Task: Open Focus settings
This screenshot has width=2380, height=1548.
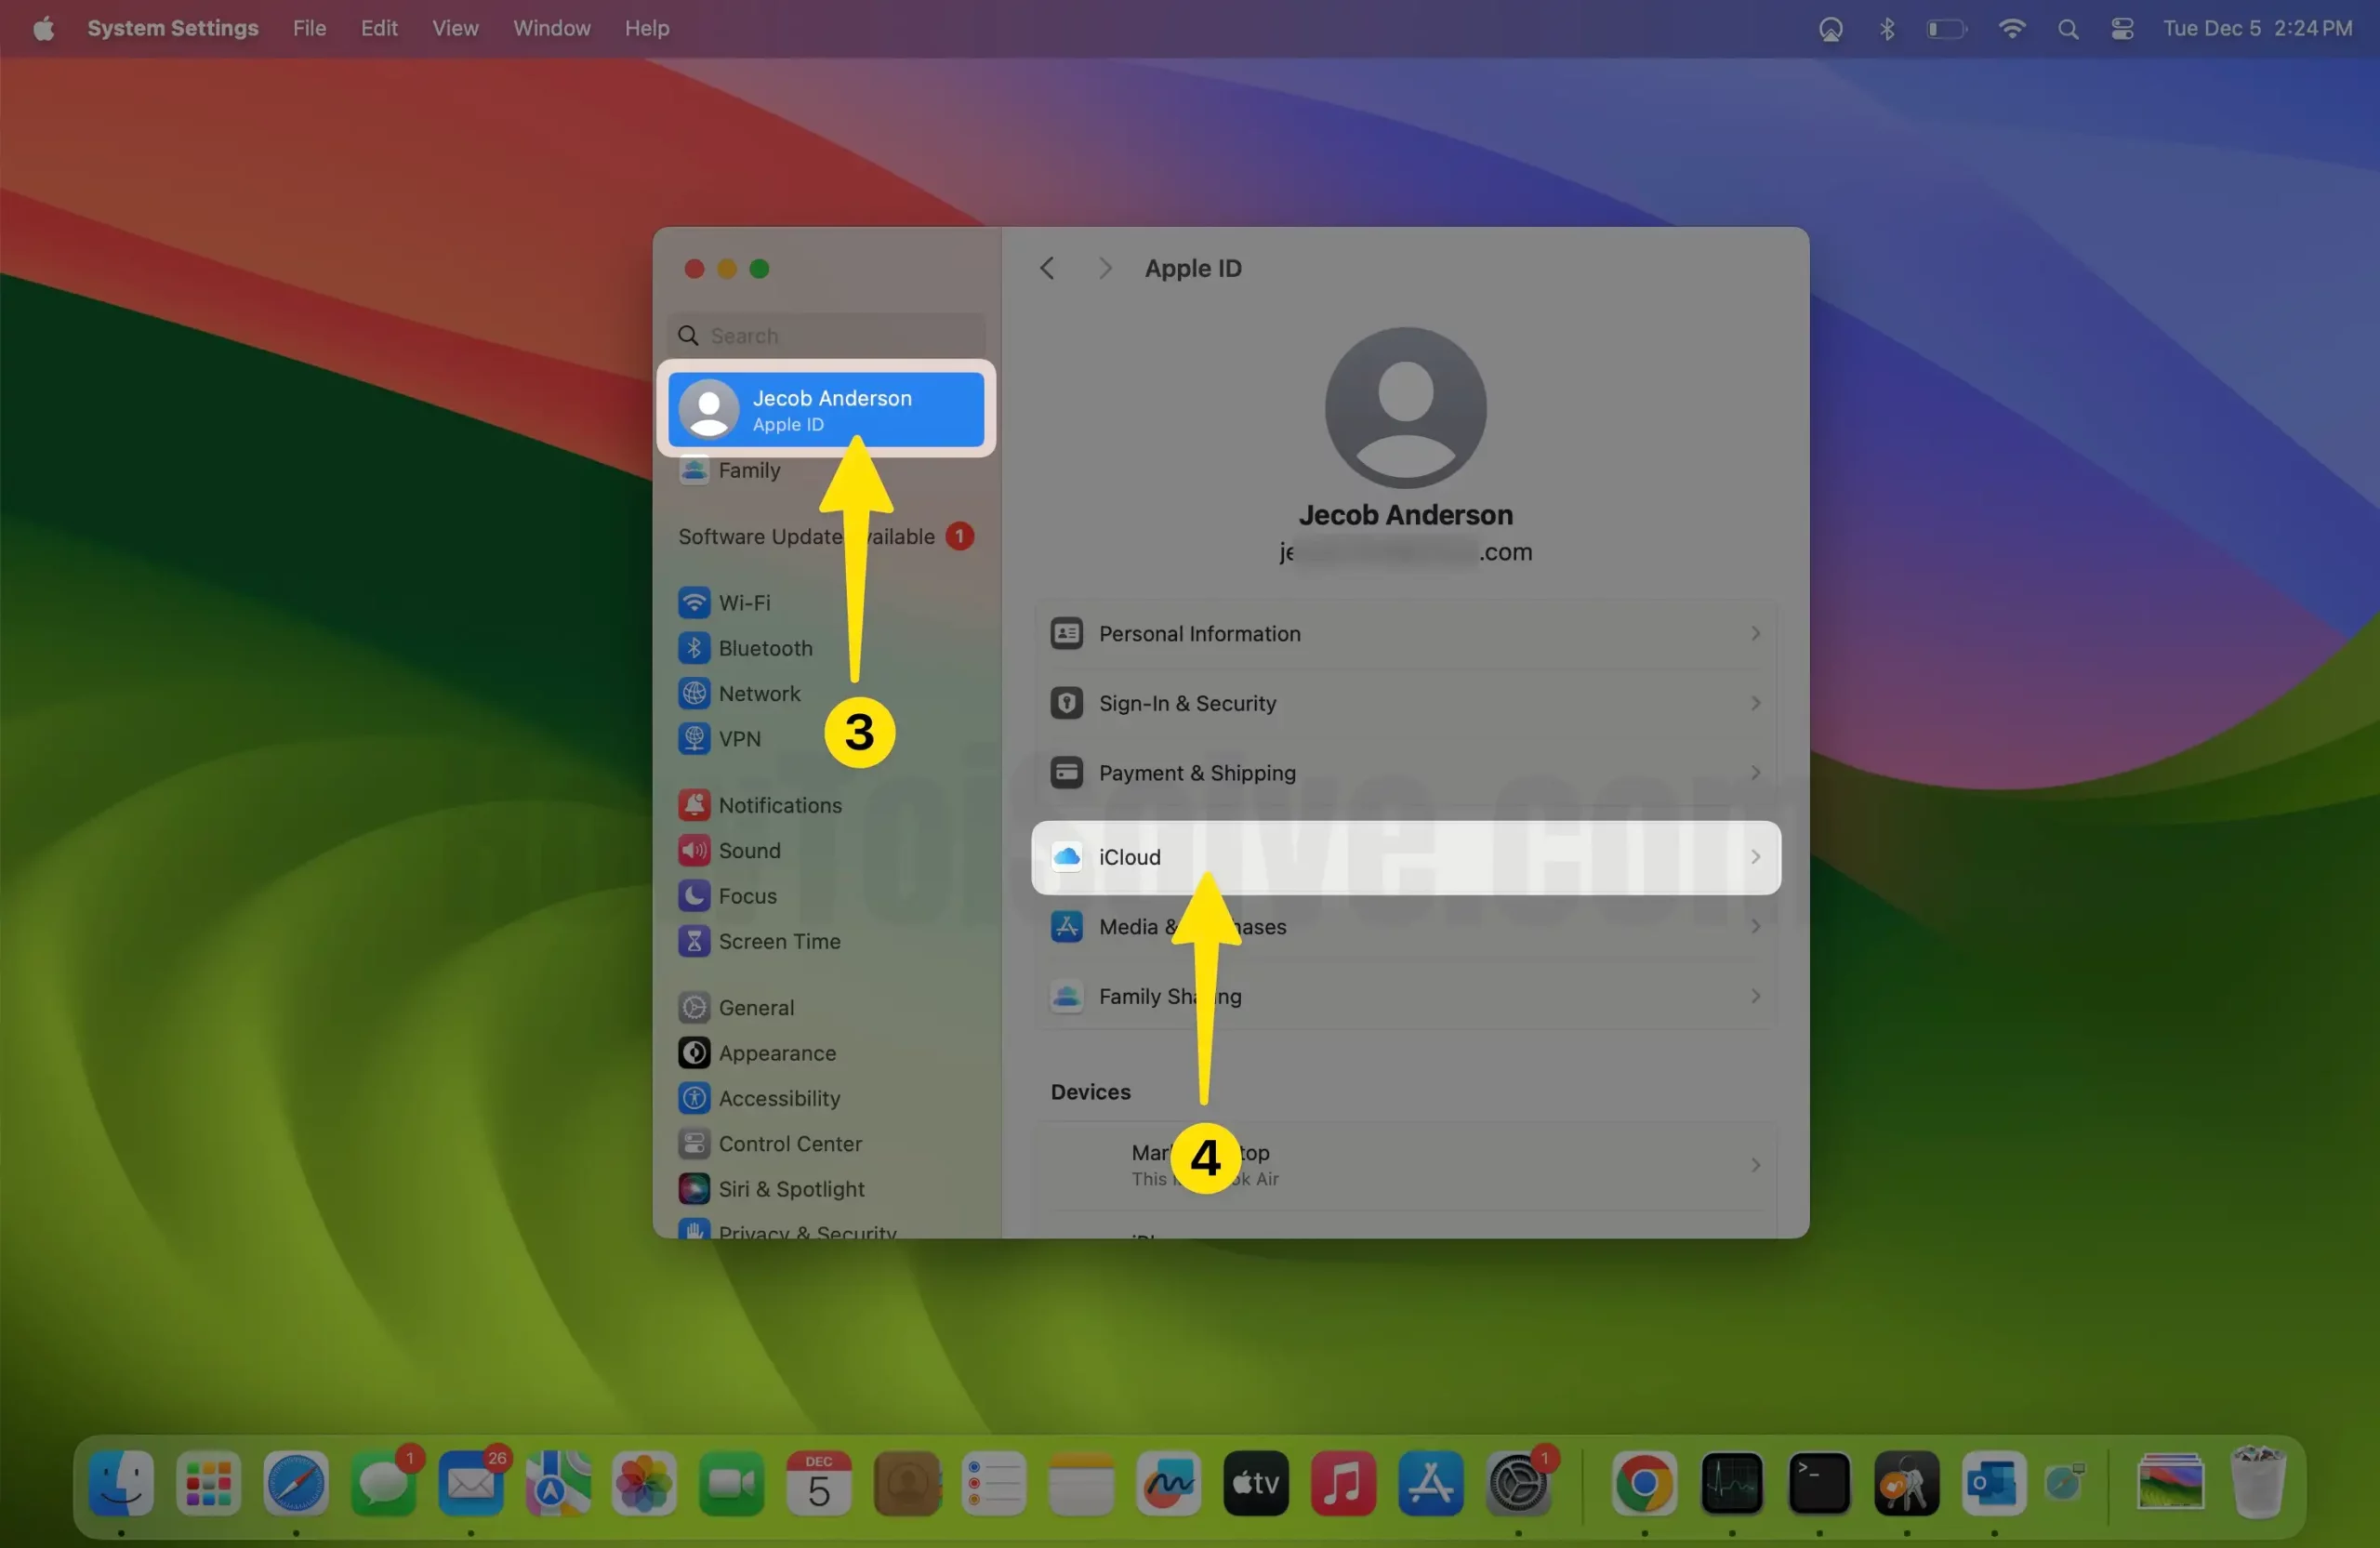Action: click(746, 896)
